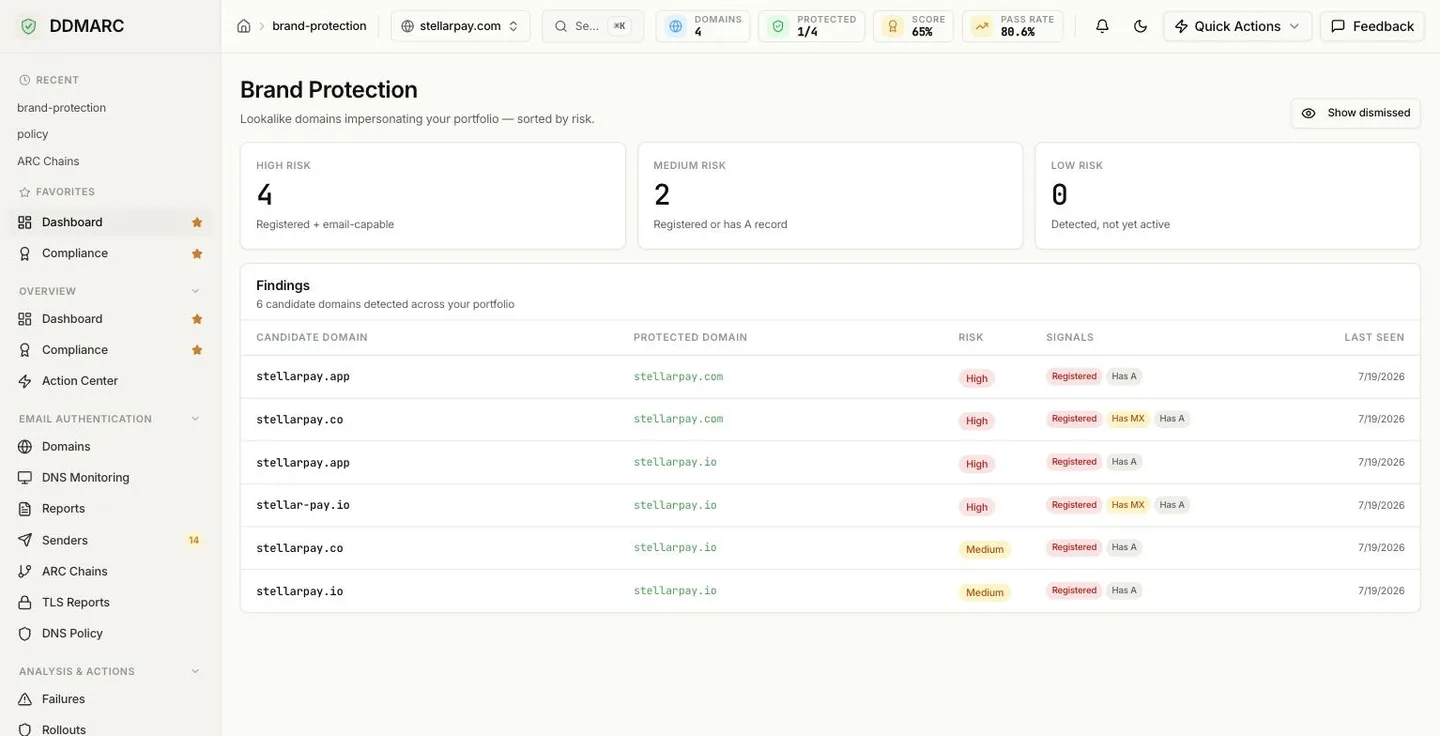This screenshot has height=736, width=1440.
Task: Click the Score 65% stat chip
Action: click(x=913, y=26)
